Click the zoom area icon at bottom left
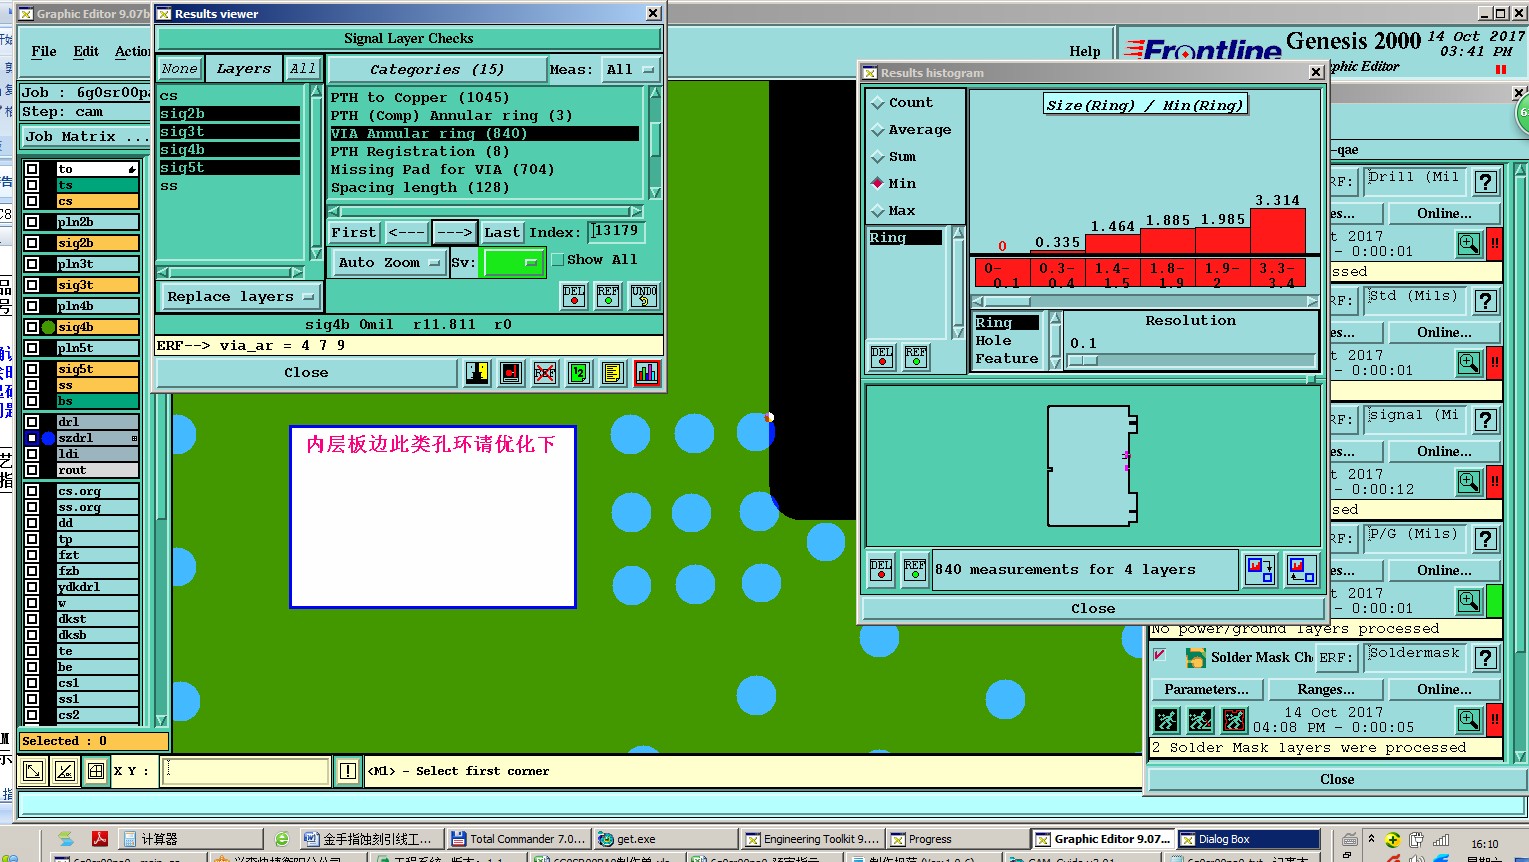1529x862 pixels. tap(32, 771)
